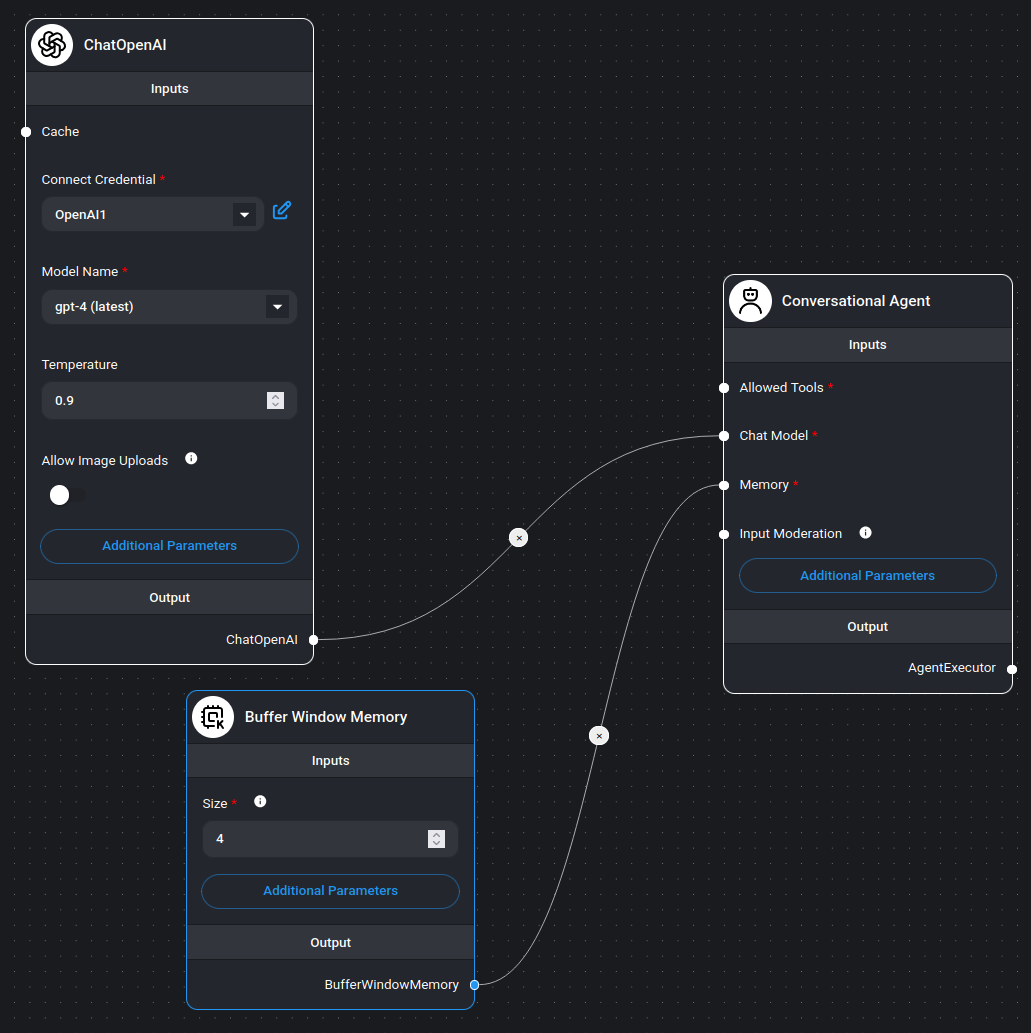Viewport: 1031px width, 1033px height.
Task: Click the Temperature input field showing 0.9
Action: 169,401
